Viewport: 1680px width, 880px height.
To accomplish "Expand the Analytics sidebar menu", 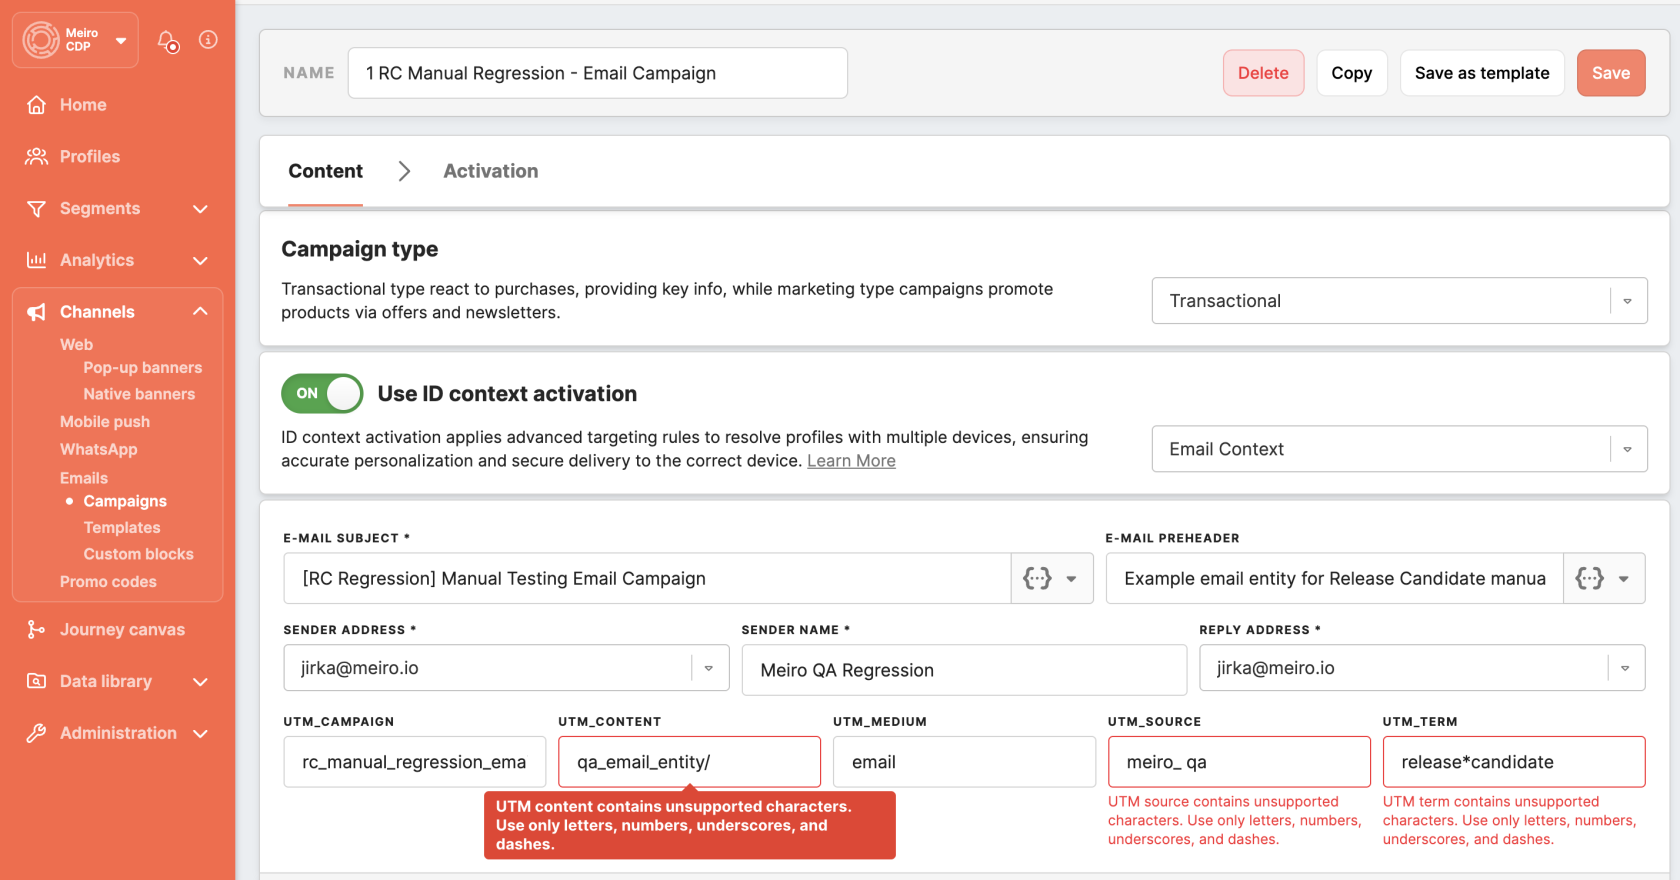I will click(x=200, y=261).
